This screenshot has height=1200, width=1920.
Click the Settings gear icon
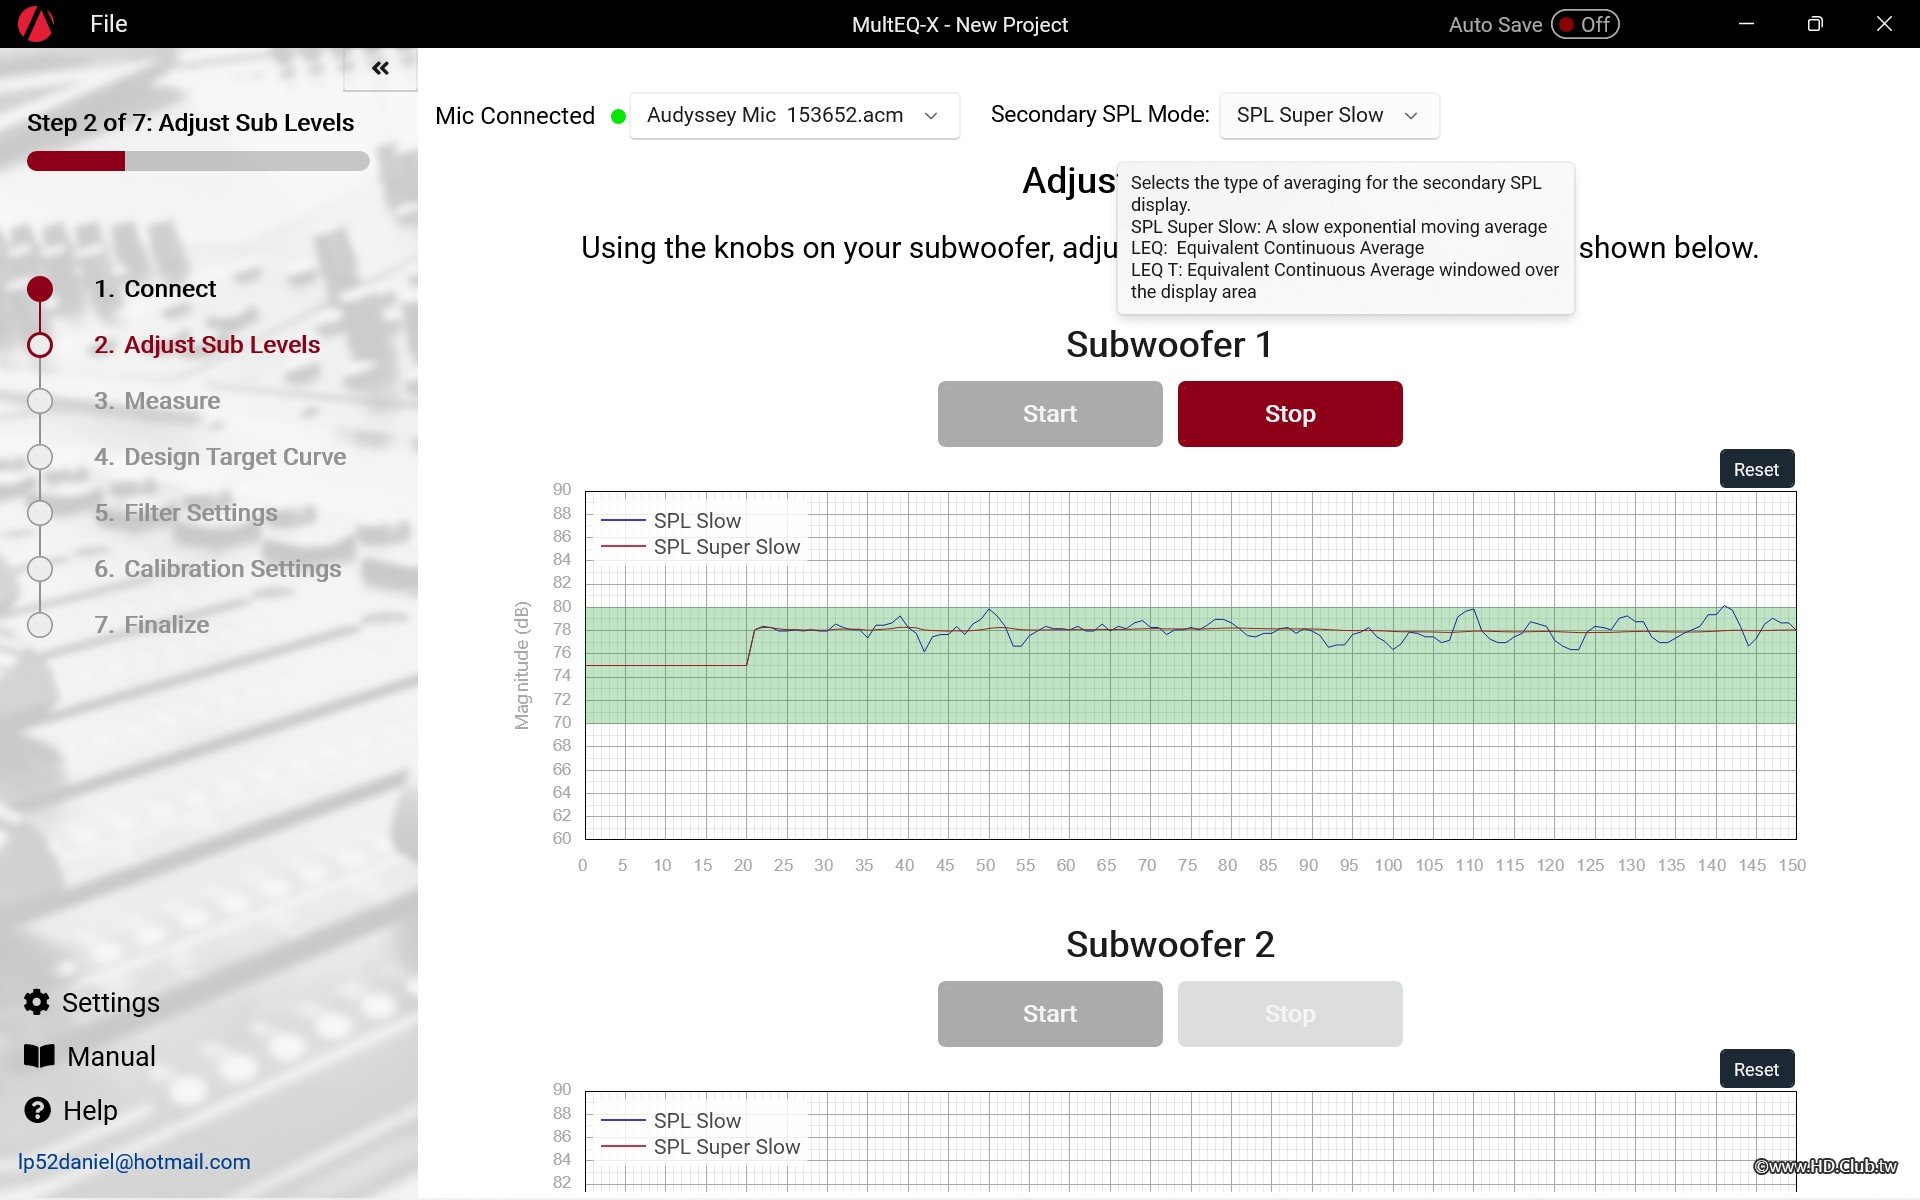click(x=37, y=1002)
